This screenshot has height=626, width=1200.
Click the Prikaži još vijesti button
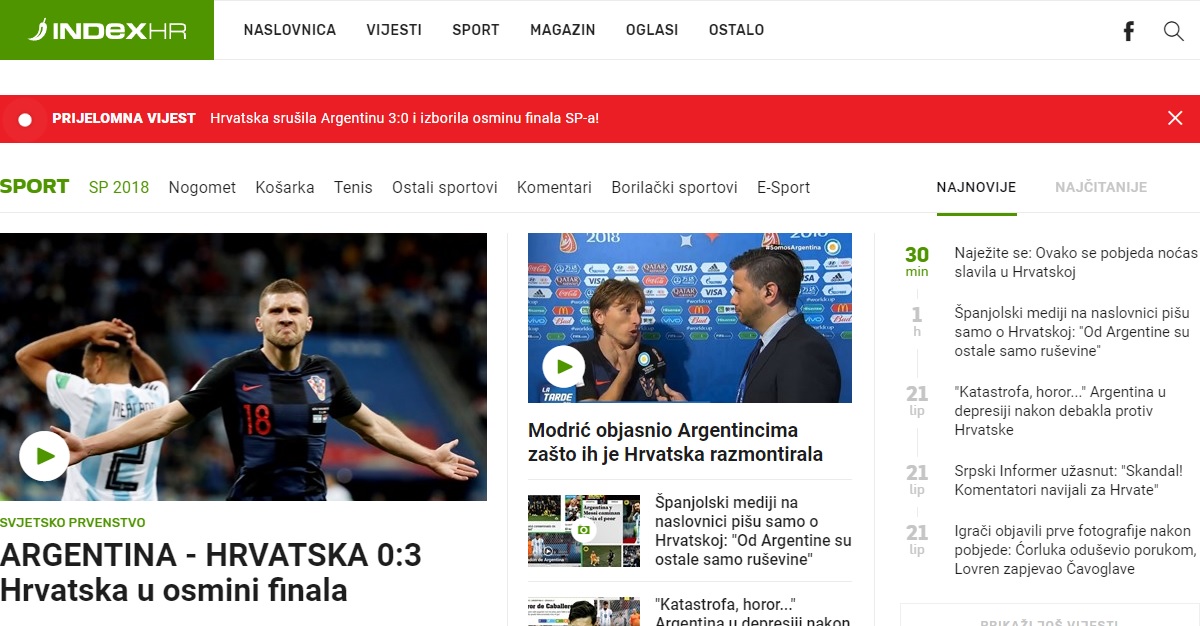[x=1048, y=617]
